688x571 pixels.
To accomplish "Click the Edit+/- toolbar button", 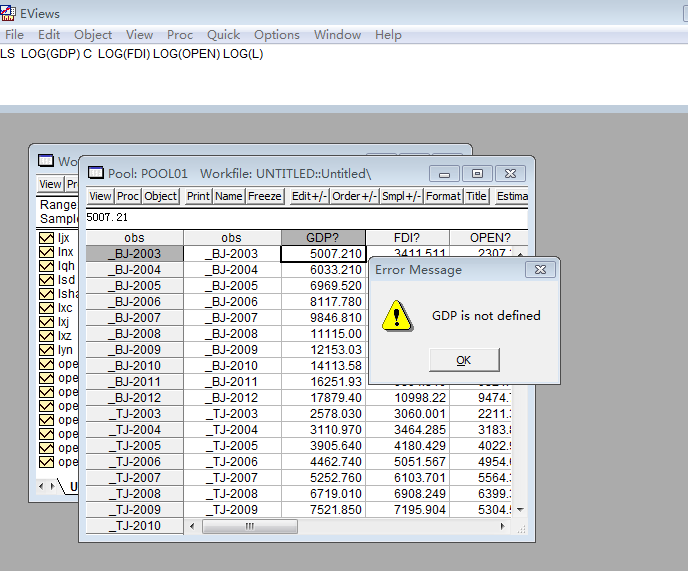I will point(308,197).
